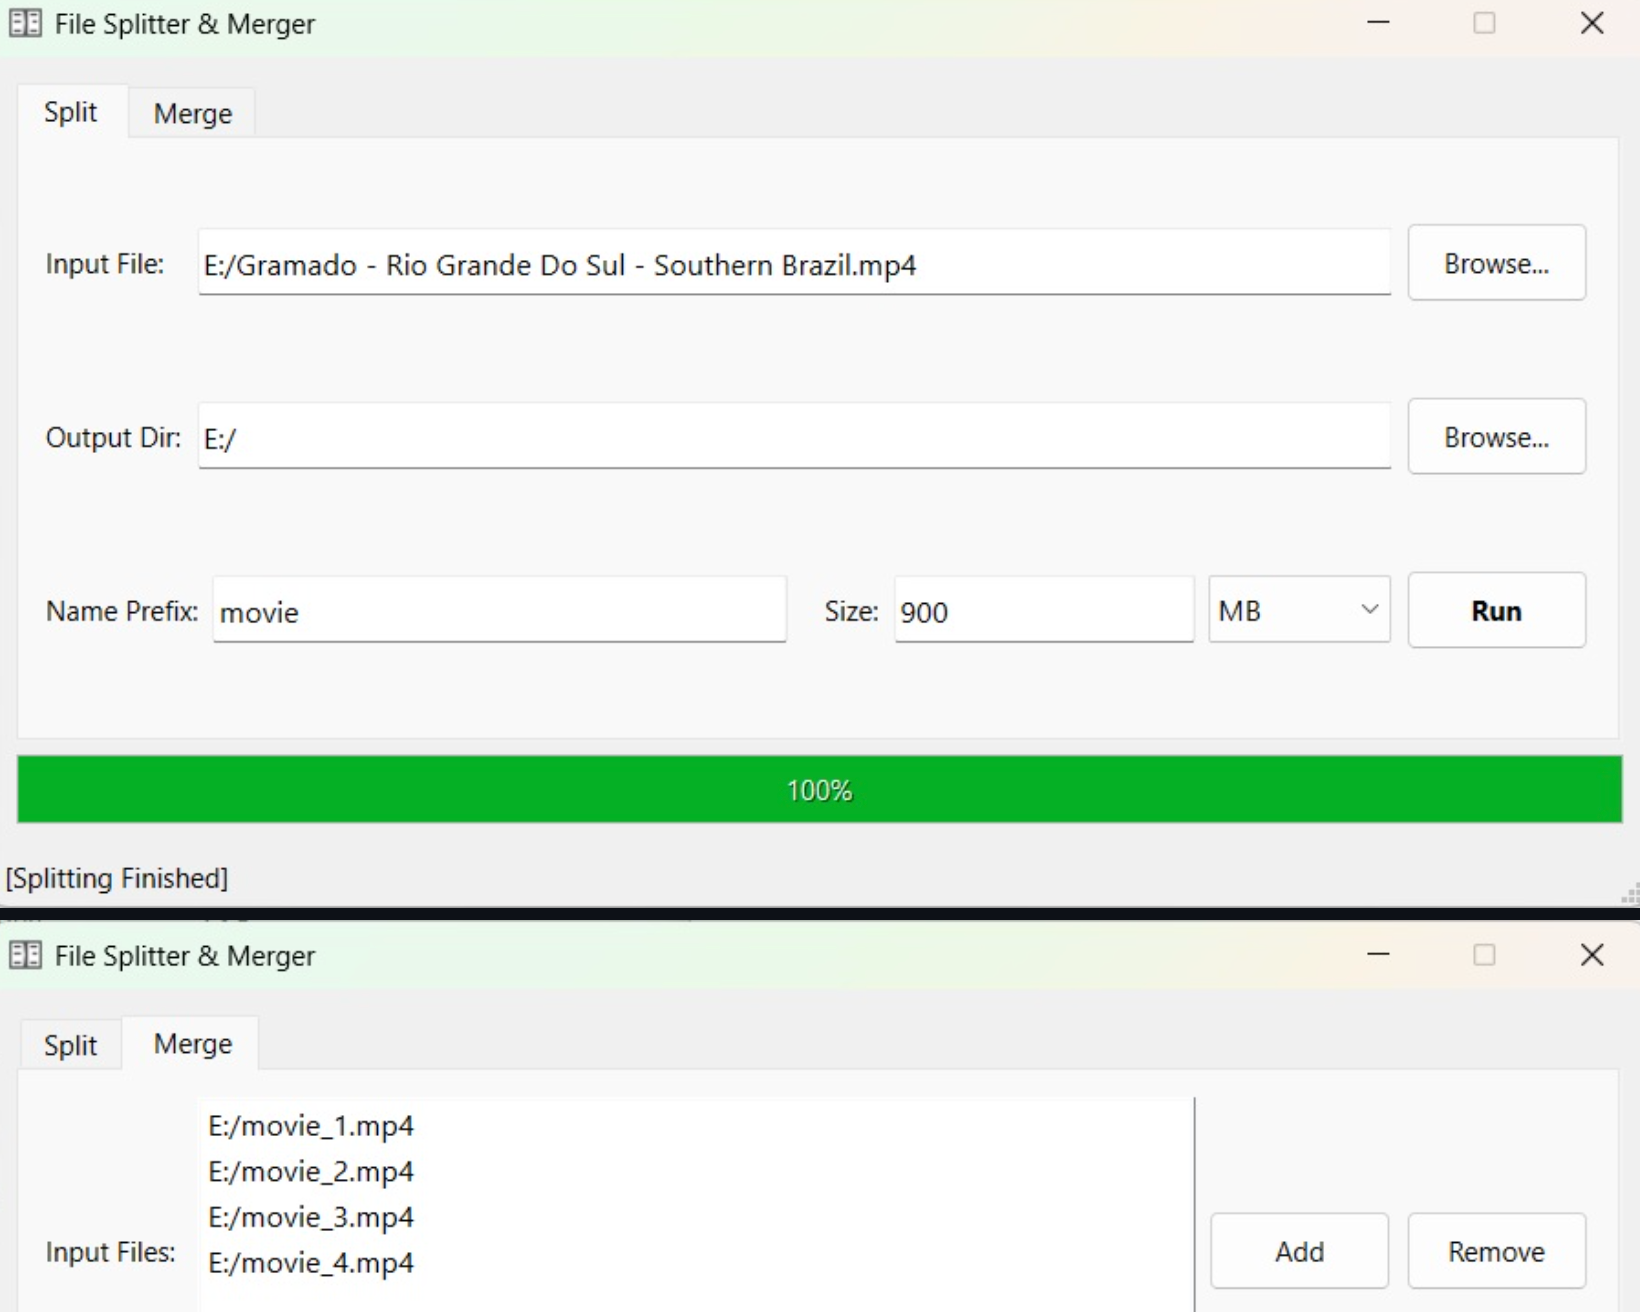Click the app icon in the top window title bar
The width and height of the screenshot is (1640, 1312).
(x=25, y=24)
